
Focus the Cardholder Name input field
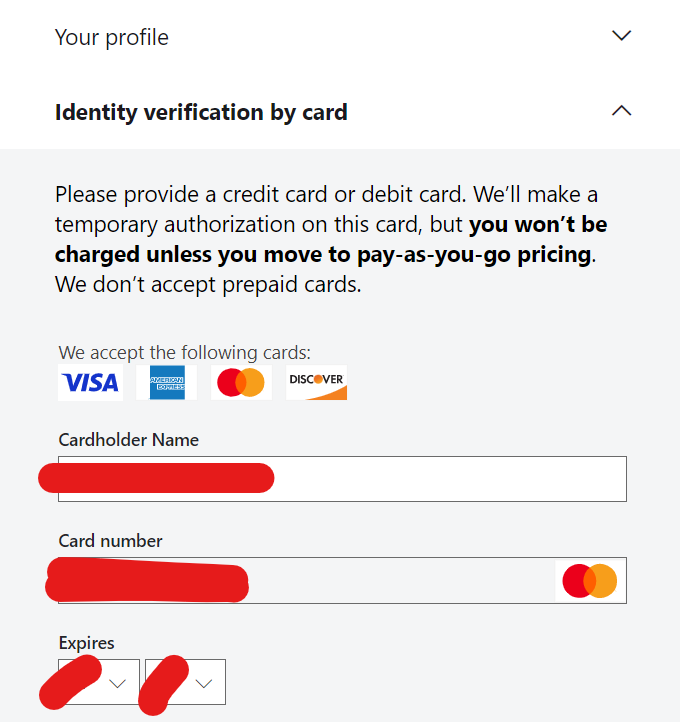pos(342,479)
